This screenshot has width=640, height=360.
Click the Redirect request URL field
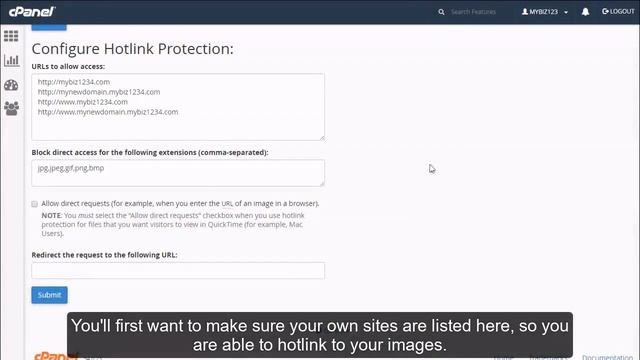(x=178, y=271)
